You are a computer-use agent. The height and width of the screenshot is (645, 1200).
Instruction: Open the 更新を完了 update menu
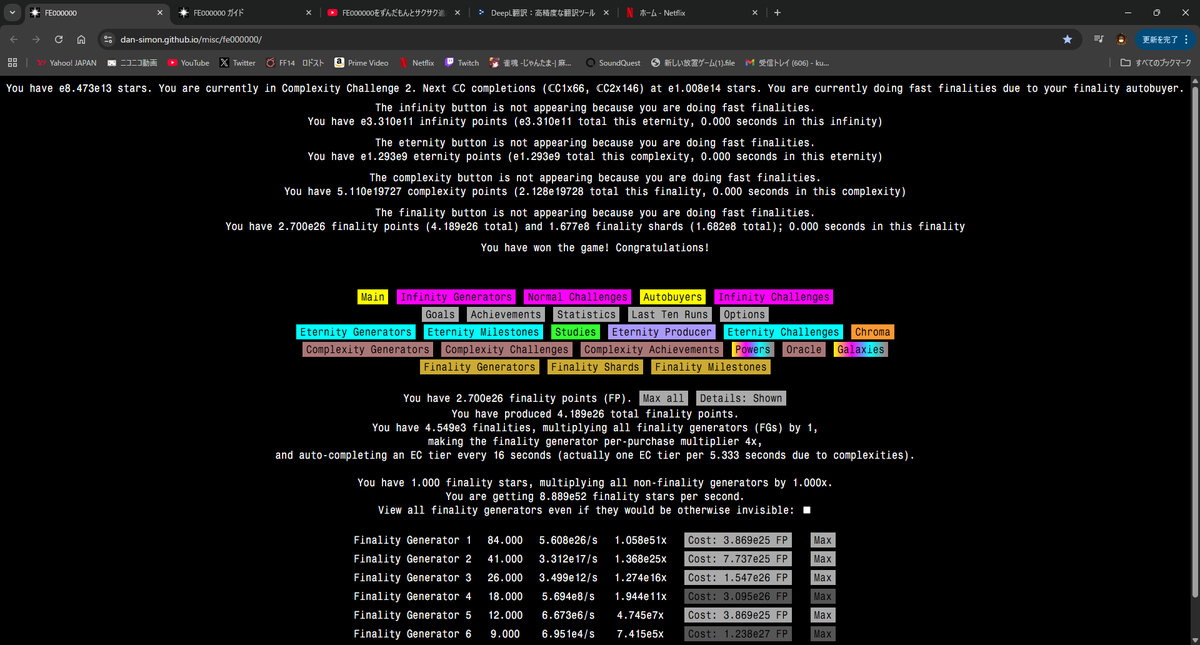click(x=1166, y=39)
